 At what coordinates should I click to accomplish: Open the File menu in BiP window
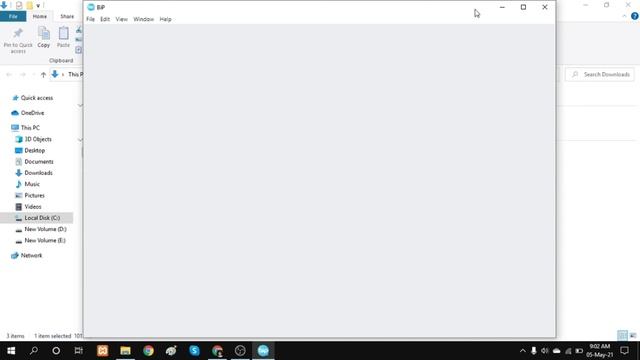point(90,19)
